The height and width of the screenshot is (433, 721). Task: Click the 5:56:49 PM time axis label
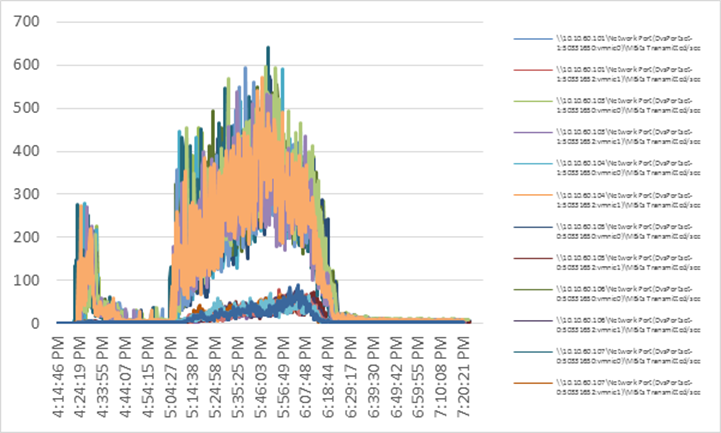coord(283,377)
